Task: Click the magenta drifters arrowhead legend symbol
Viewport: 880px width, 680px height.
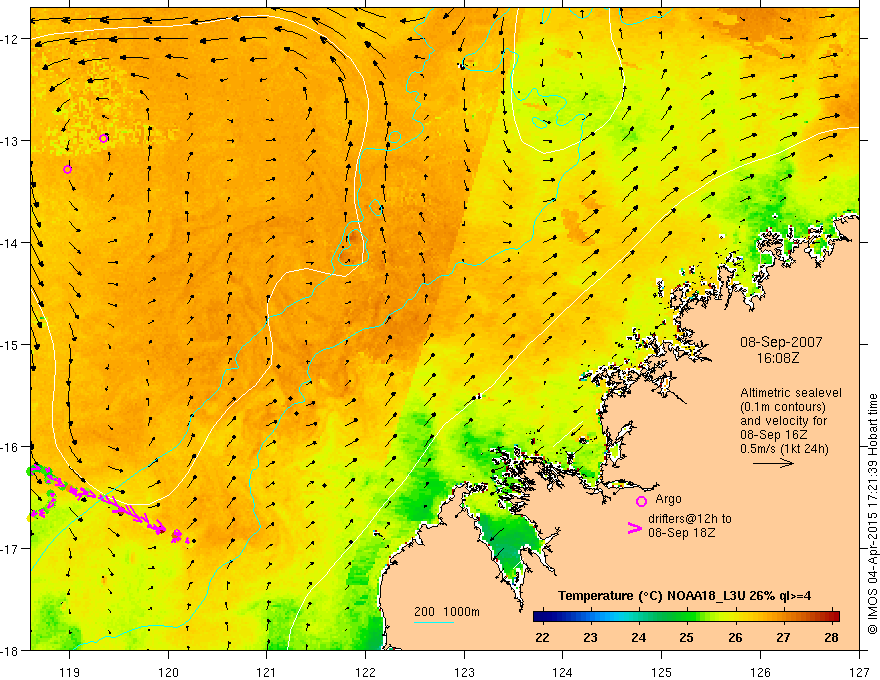Action: click(634, 528)
